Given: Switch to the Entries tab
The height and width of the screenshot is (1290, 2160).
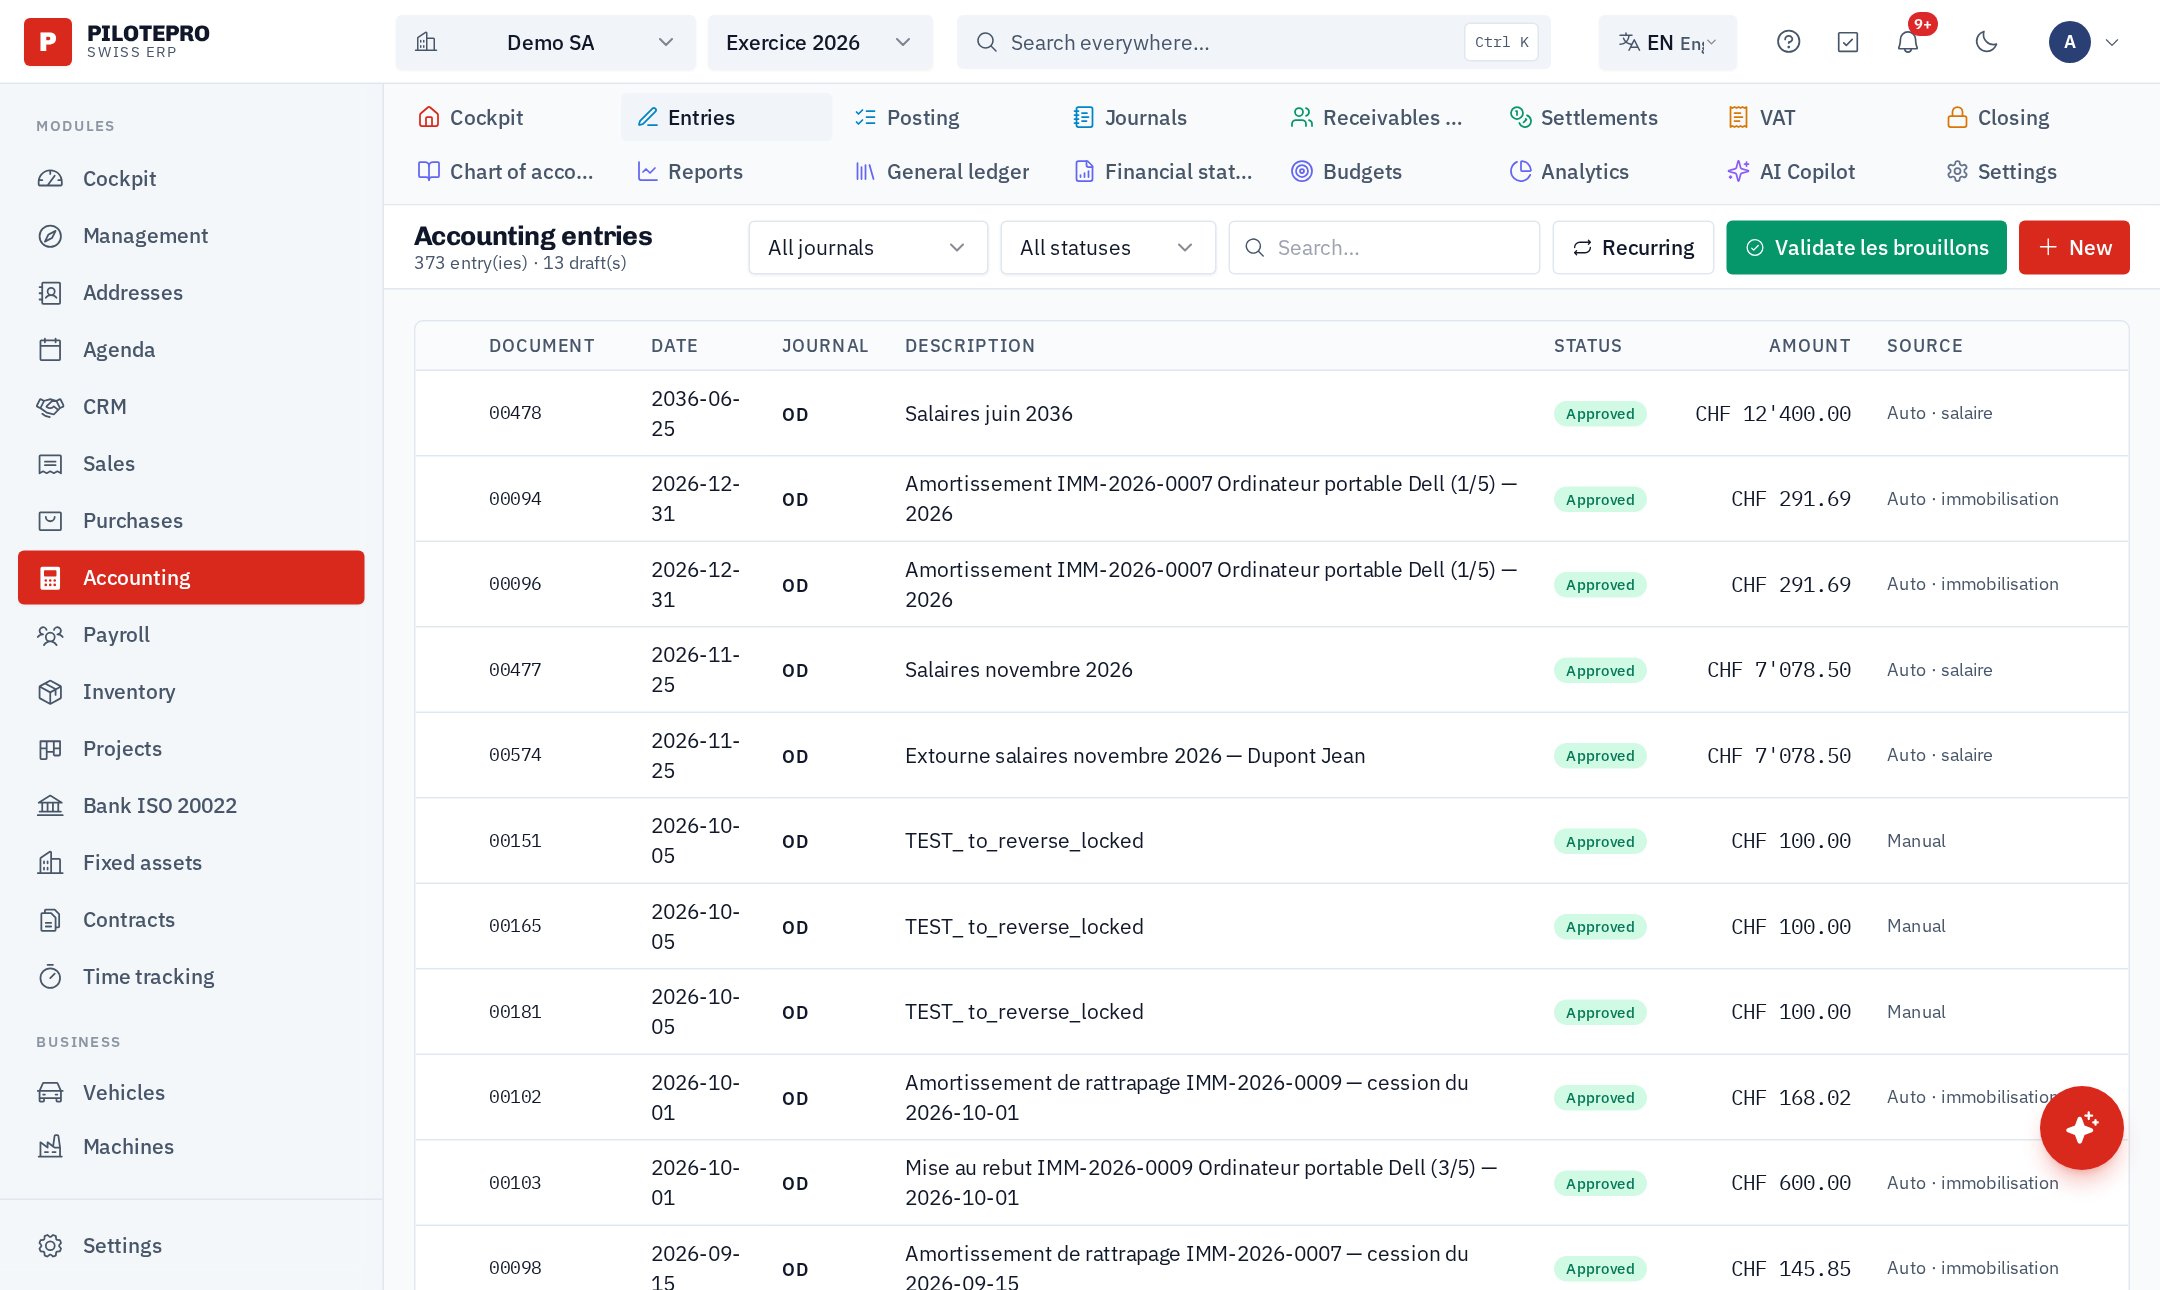Looking at the screenshot, I should click(726, 117).
